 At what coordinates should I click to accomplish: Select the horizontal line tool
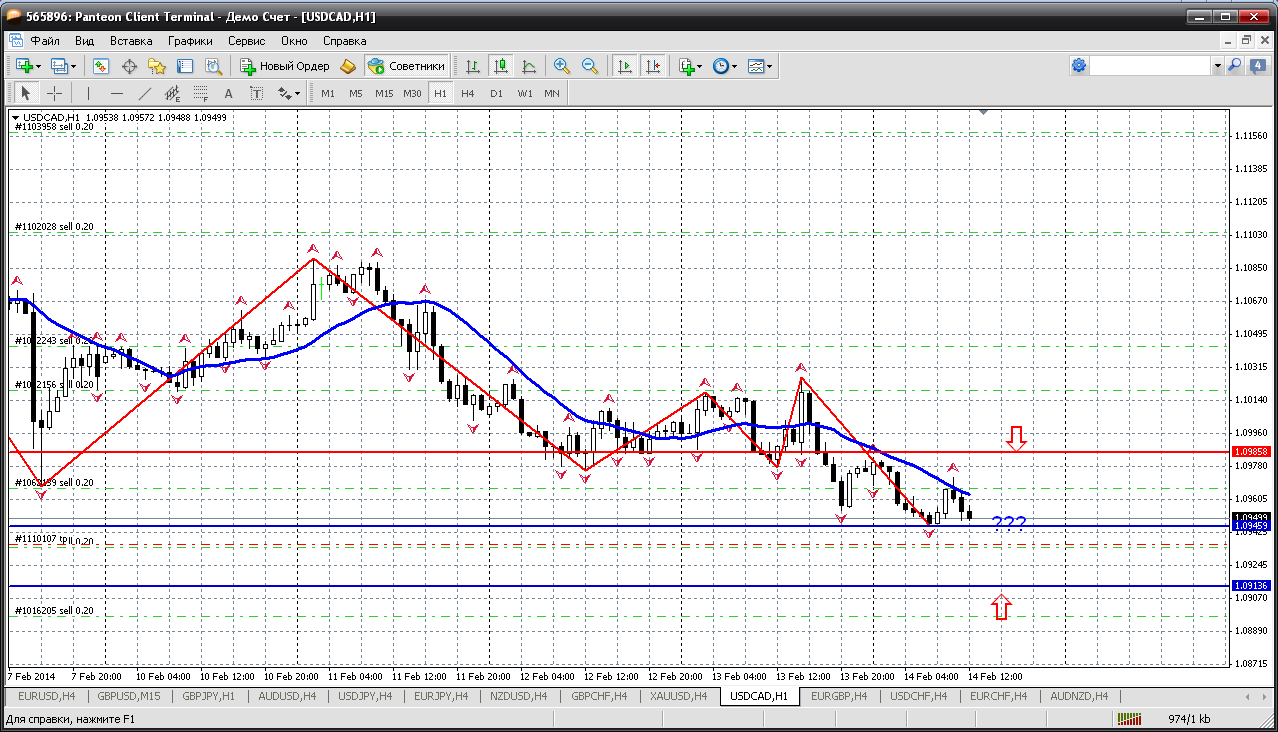(x=117, y=93)
